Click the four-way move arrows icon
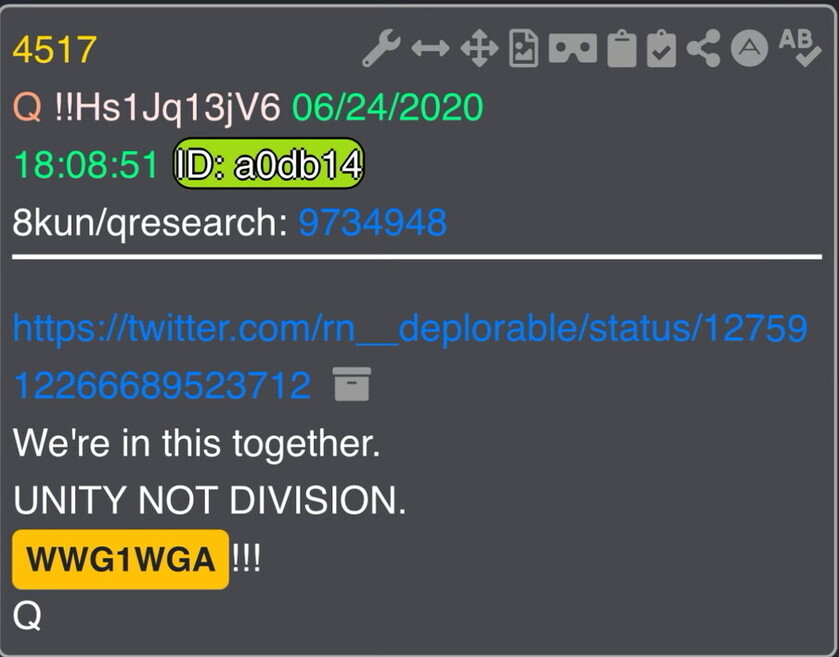This screenshot has height=657, width=839. click(479, 49)
